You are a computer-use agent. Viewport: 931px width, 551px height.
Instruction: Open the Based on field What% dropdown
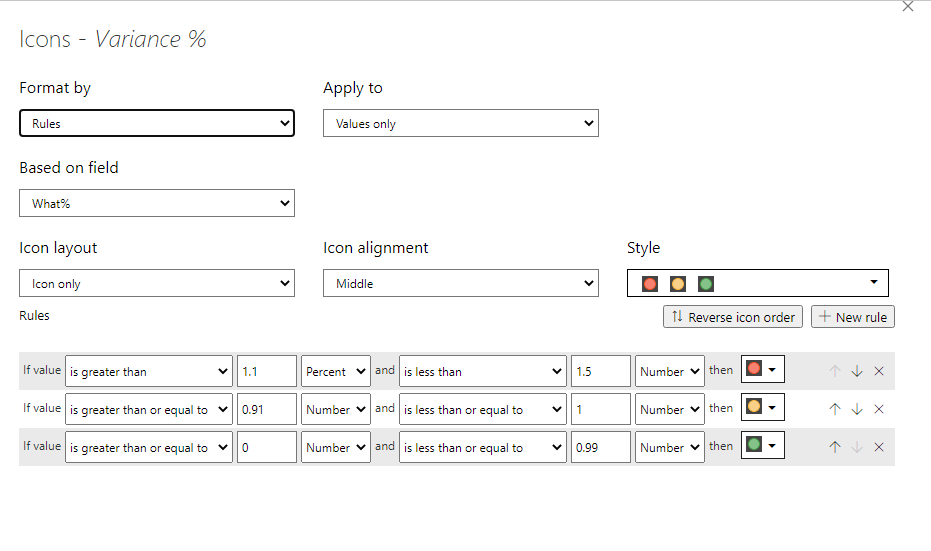(157, 203)
